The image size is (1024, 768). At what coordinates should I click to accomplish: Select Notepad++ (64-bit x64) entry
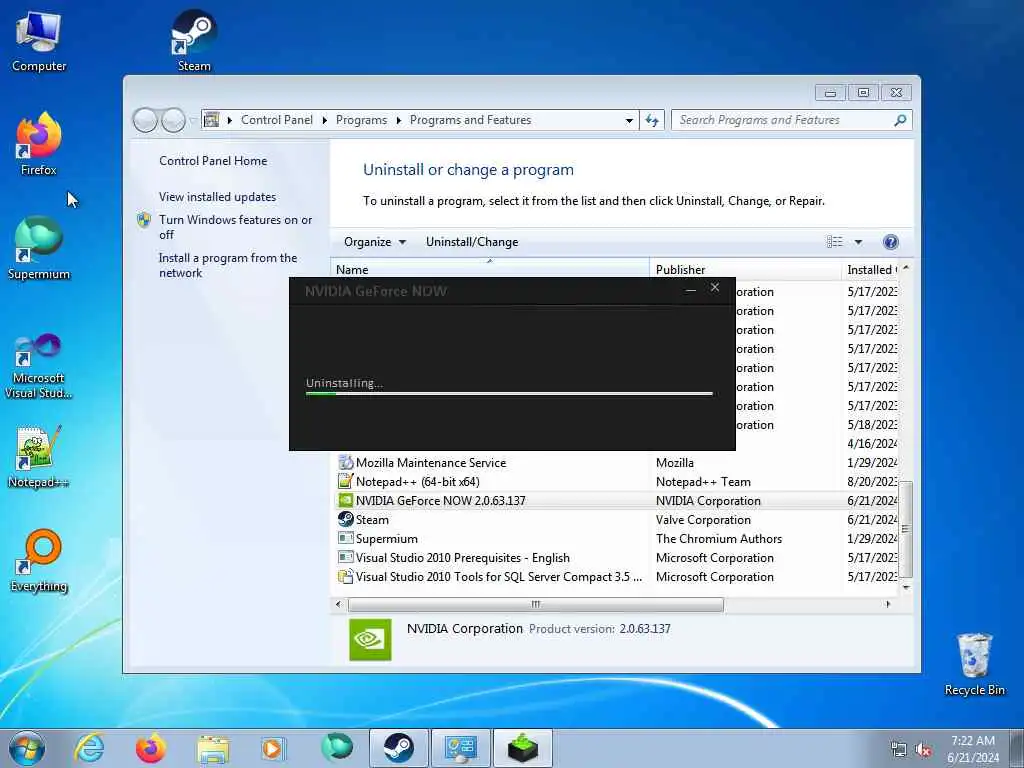(616, 481)
